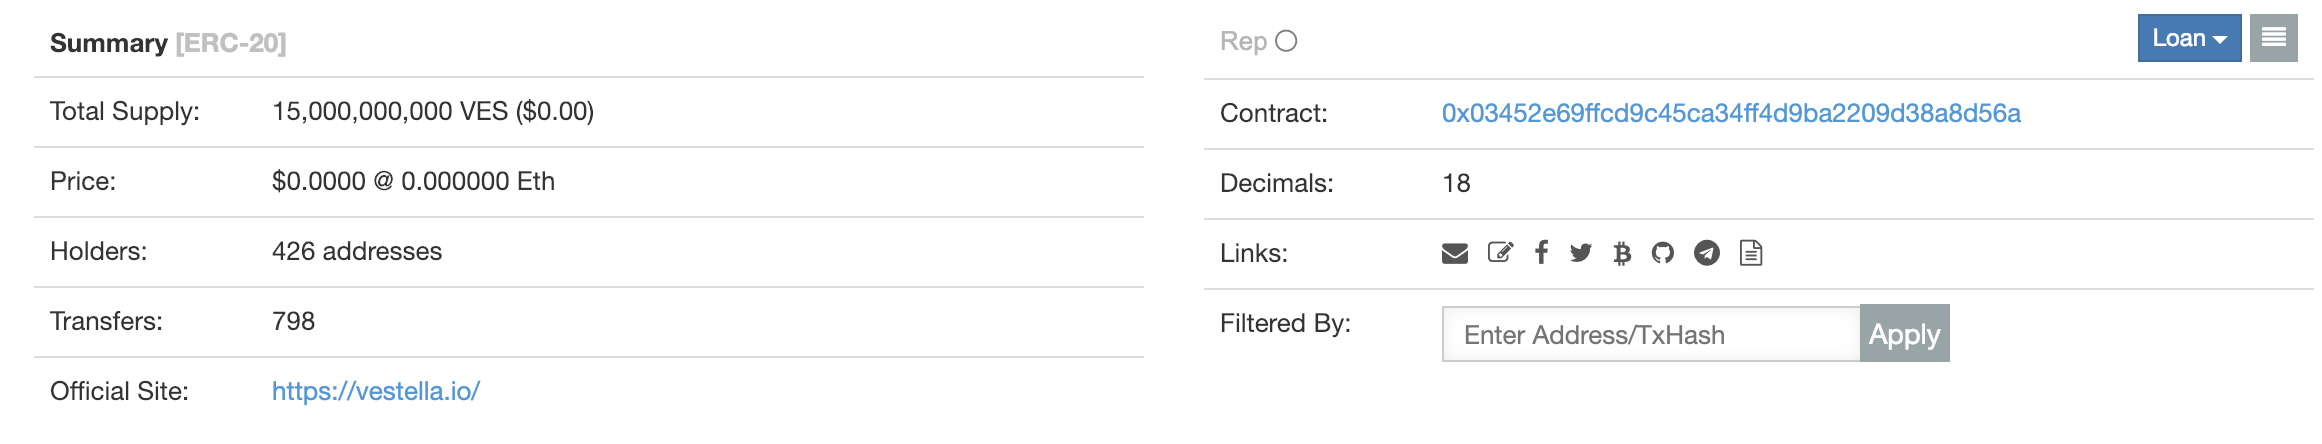The width and height of the screenshot is (2322, 444).
Task: Focus the Enter Address/TxHash input field
Action: pos(1651,334)
